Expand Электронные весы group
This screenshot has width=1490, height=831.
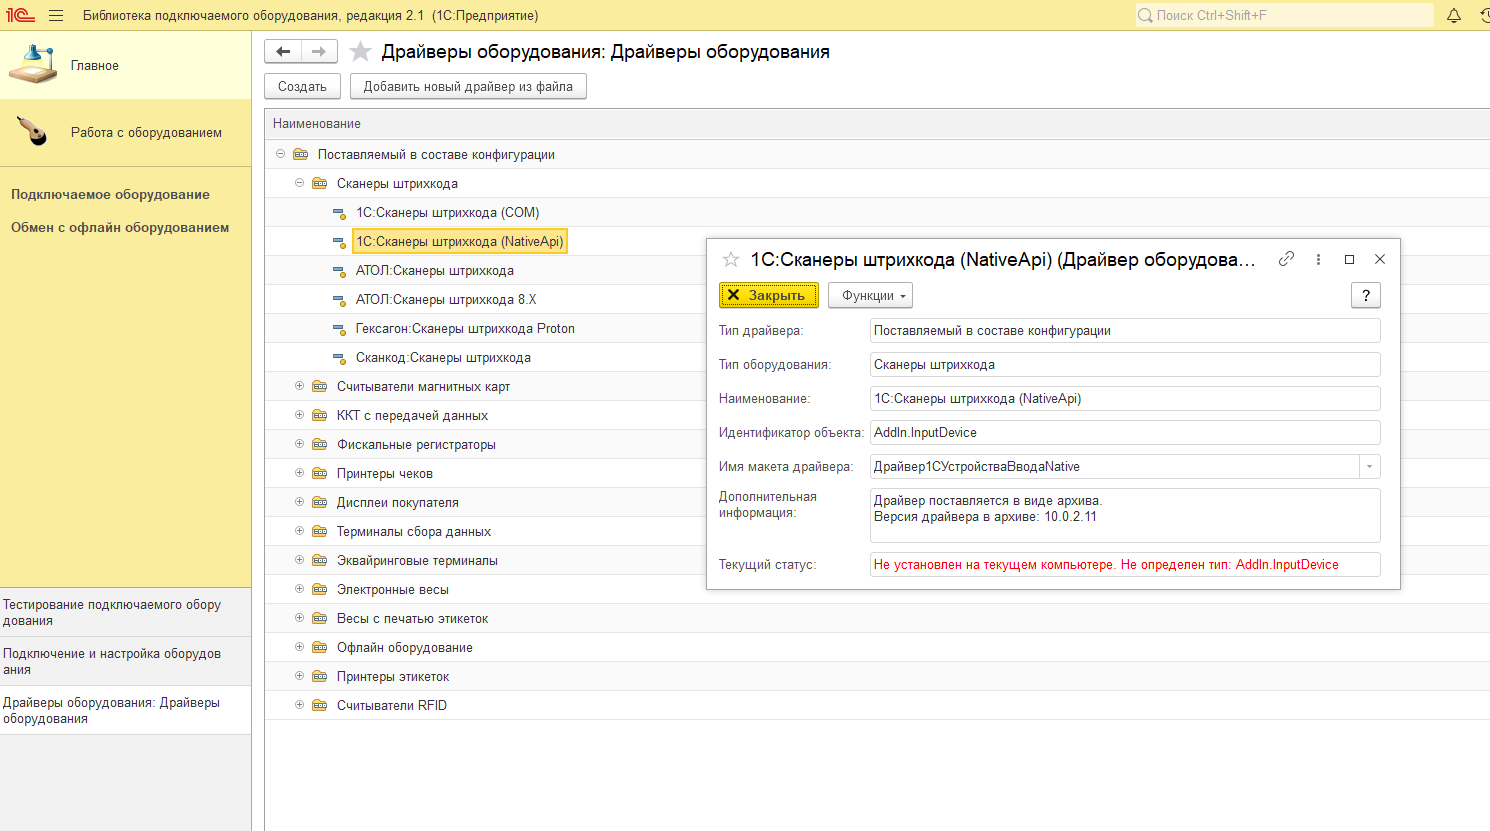pos(299,589)
